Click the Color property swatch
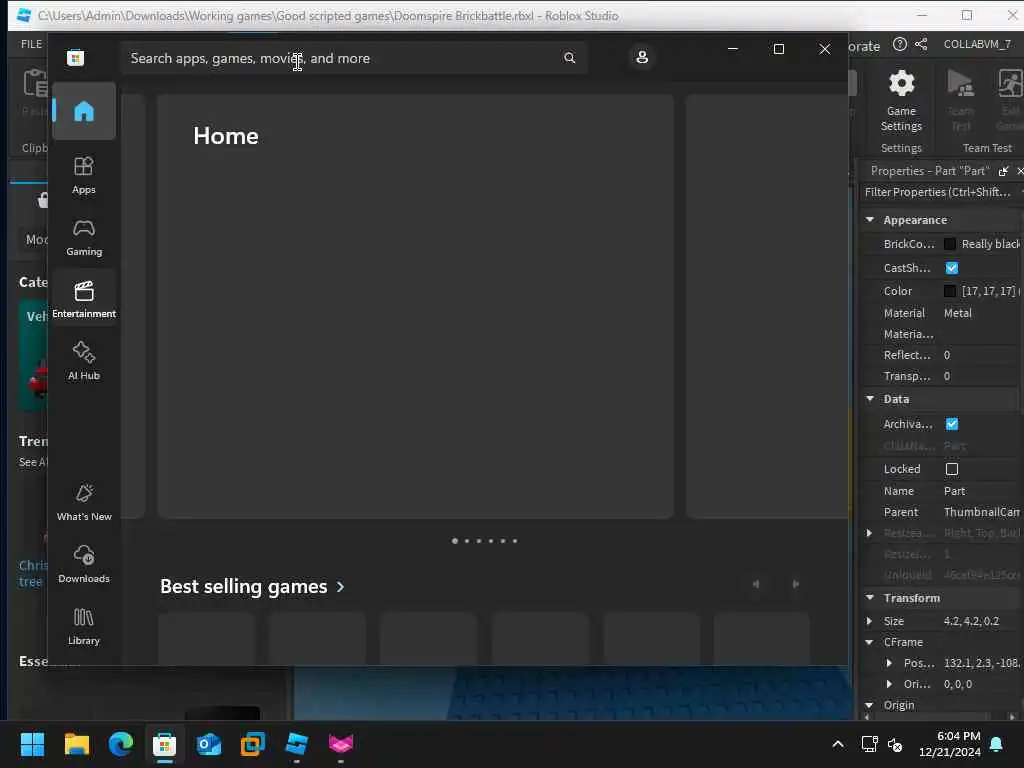Image resolution: width=1024 pixels, height=768 pixels. click(x=950, y=291)
